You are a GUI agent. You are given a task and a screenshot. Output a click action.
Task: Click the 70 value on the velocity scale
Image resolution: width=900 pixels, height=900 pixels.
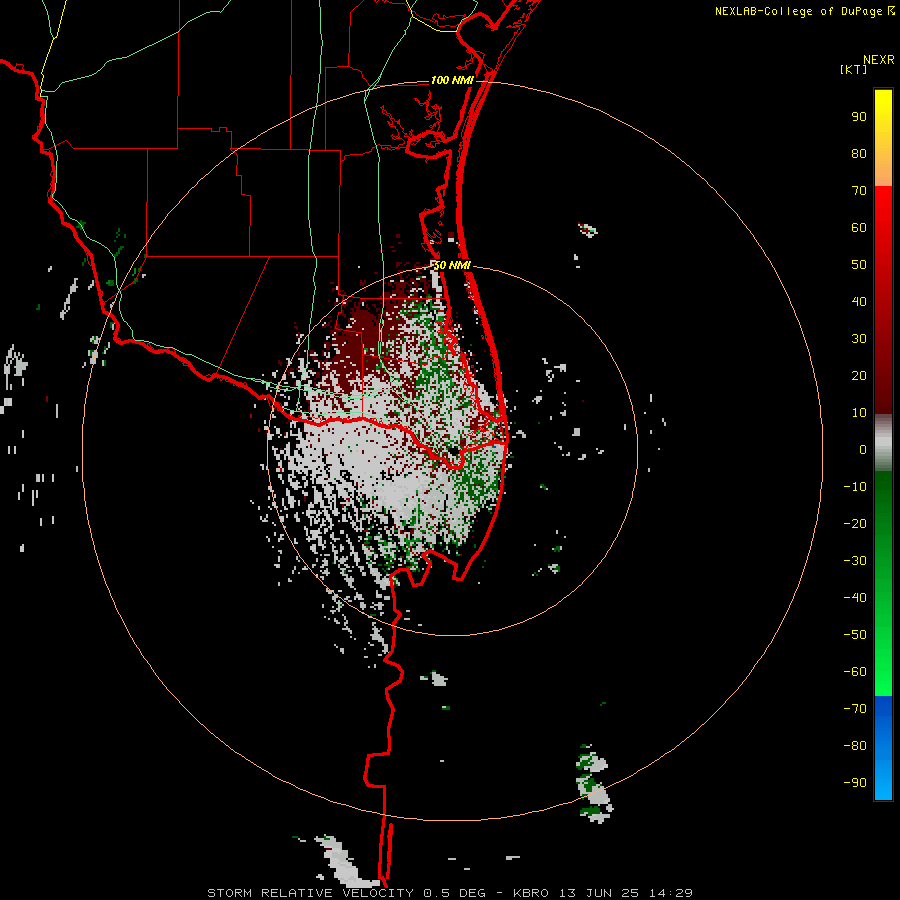[859, 191]
